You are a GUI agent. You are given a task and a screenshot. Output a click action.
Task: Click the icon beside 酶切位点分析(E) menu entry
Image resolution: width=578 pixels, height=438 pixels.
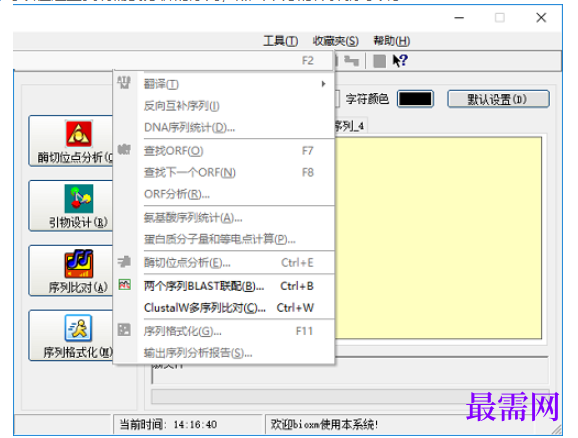(124, 261)
